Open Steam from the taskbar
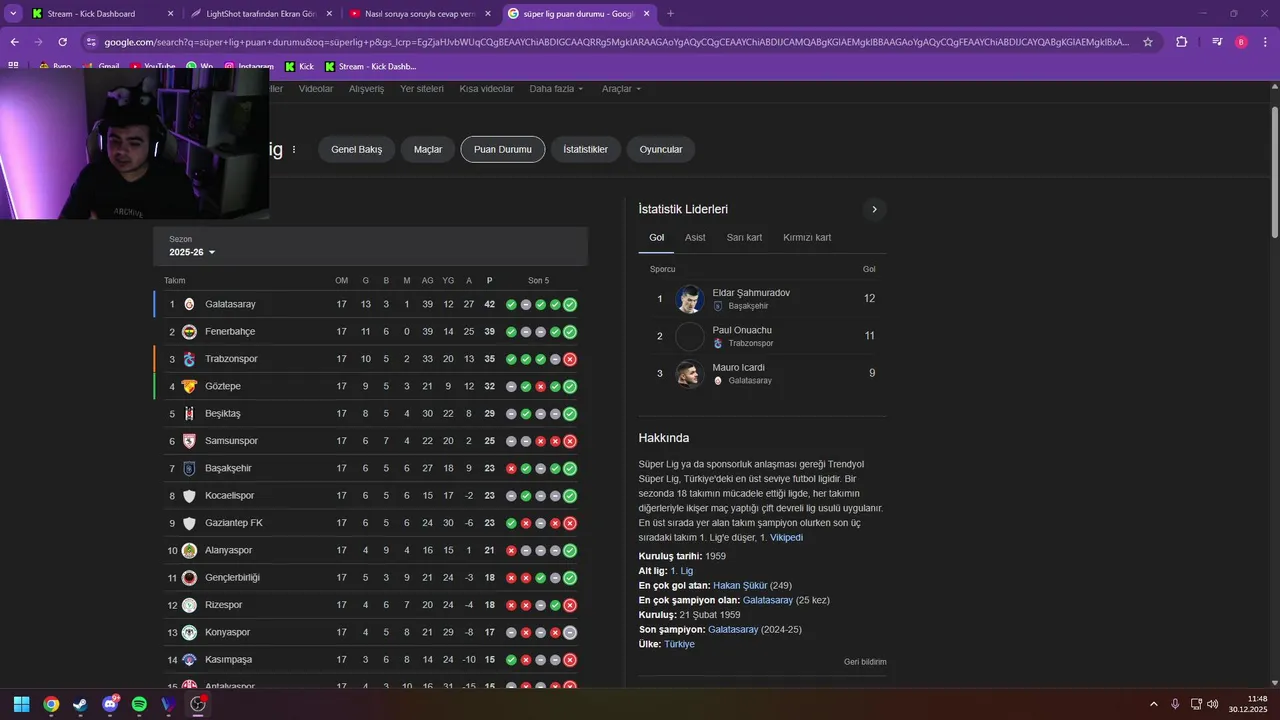 (80, 704)
